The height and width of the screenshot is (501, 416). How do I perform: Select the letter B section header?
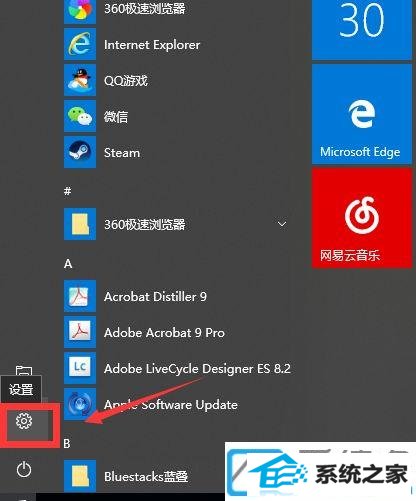(67, 444)
